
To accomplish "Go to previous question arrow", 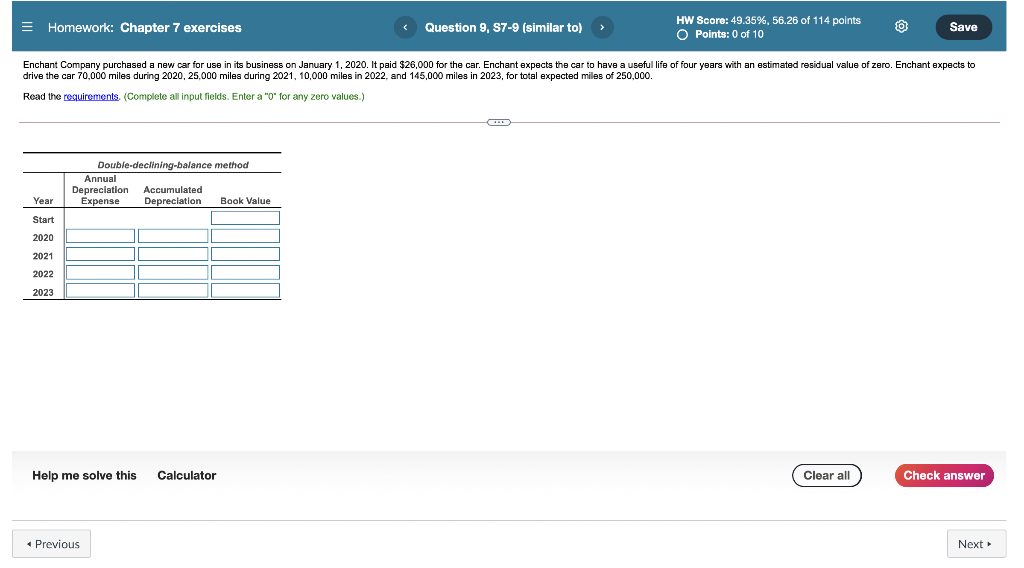I will tap(405, 27).
